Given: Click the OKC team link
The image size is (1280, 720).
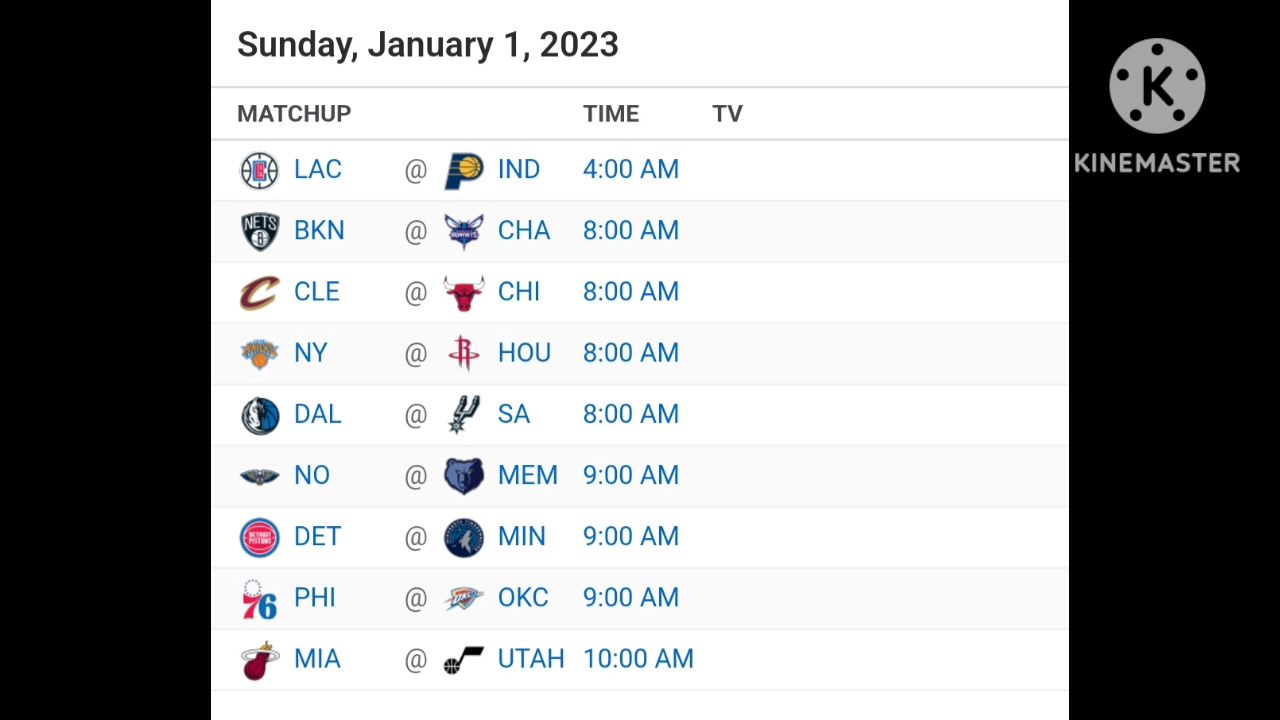Looking at the screenshot, I should pyautogui.click(x=523, y=598).
